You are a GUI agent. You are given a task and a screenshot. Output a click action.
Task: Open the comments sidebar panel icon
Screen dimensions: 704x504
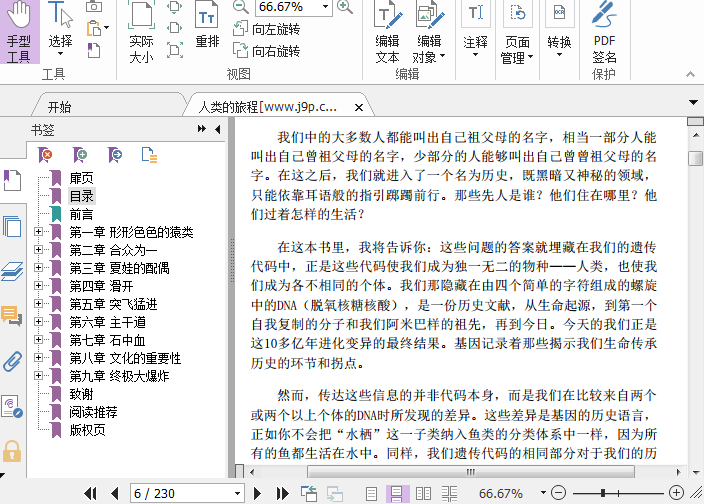coord(12,316)
